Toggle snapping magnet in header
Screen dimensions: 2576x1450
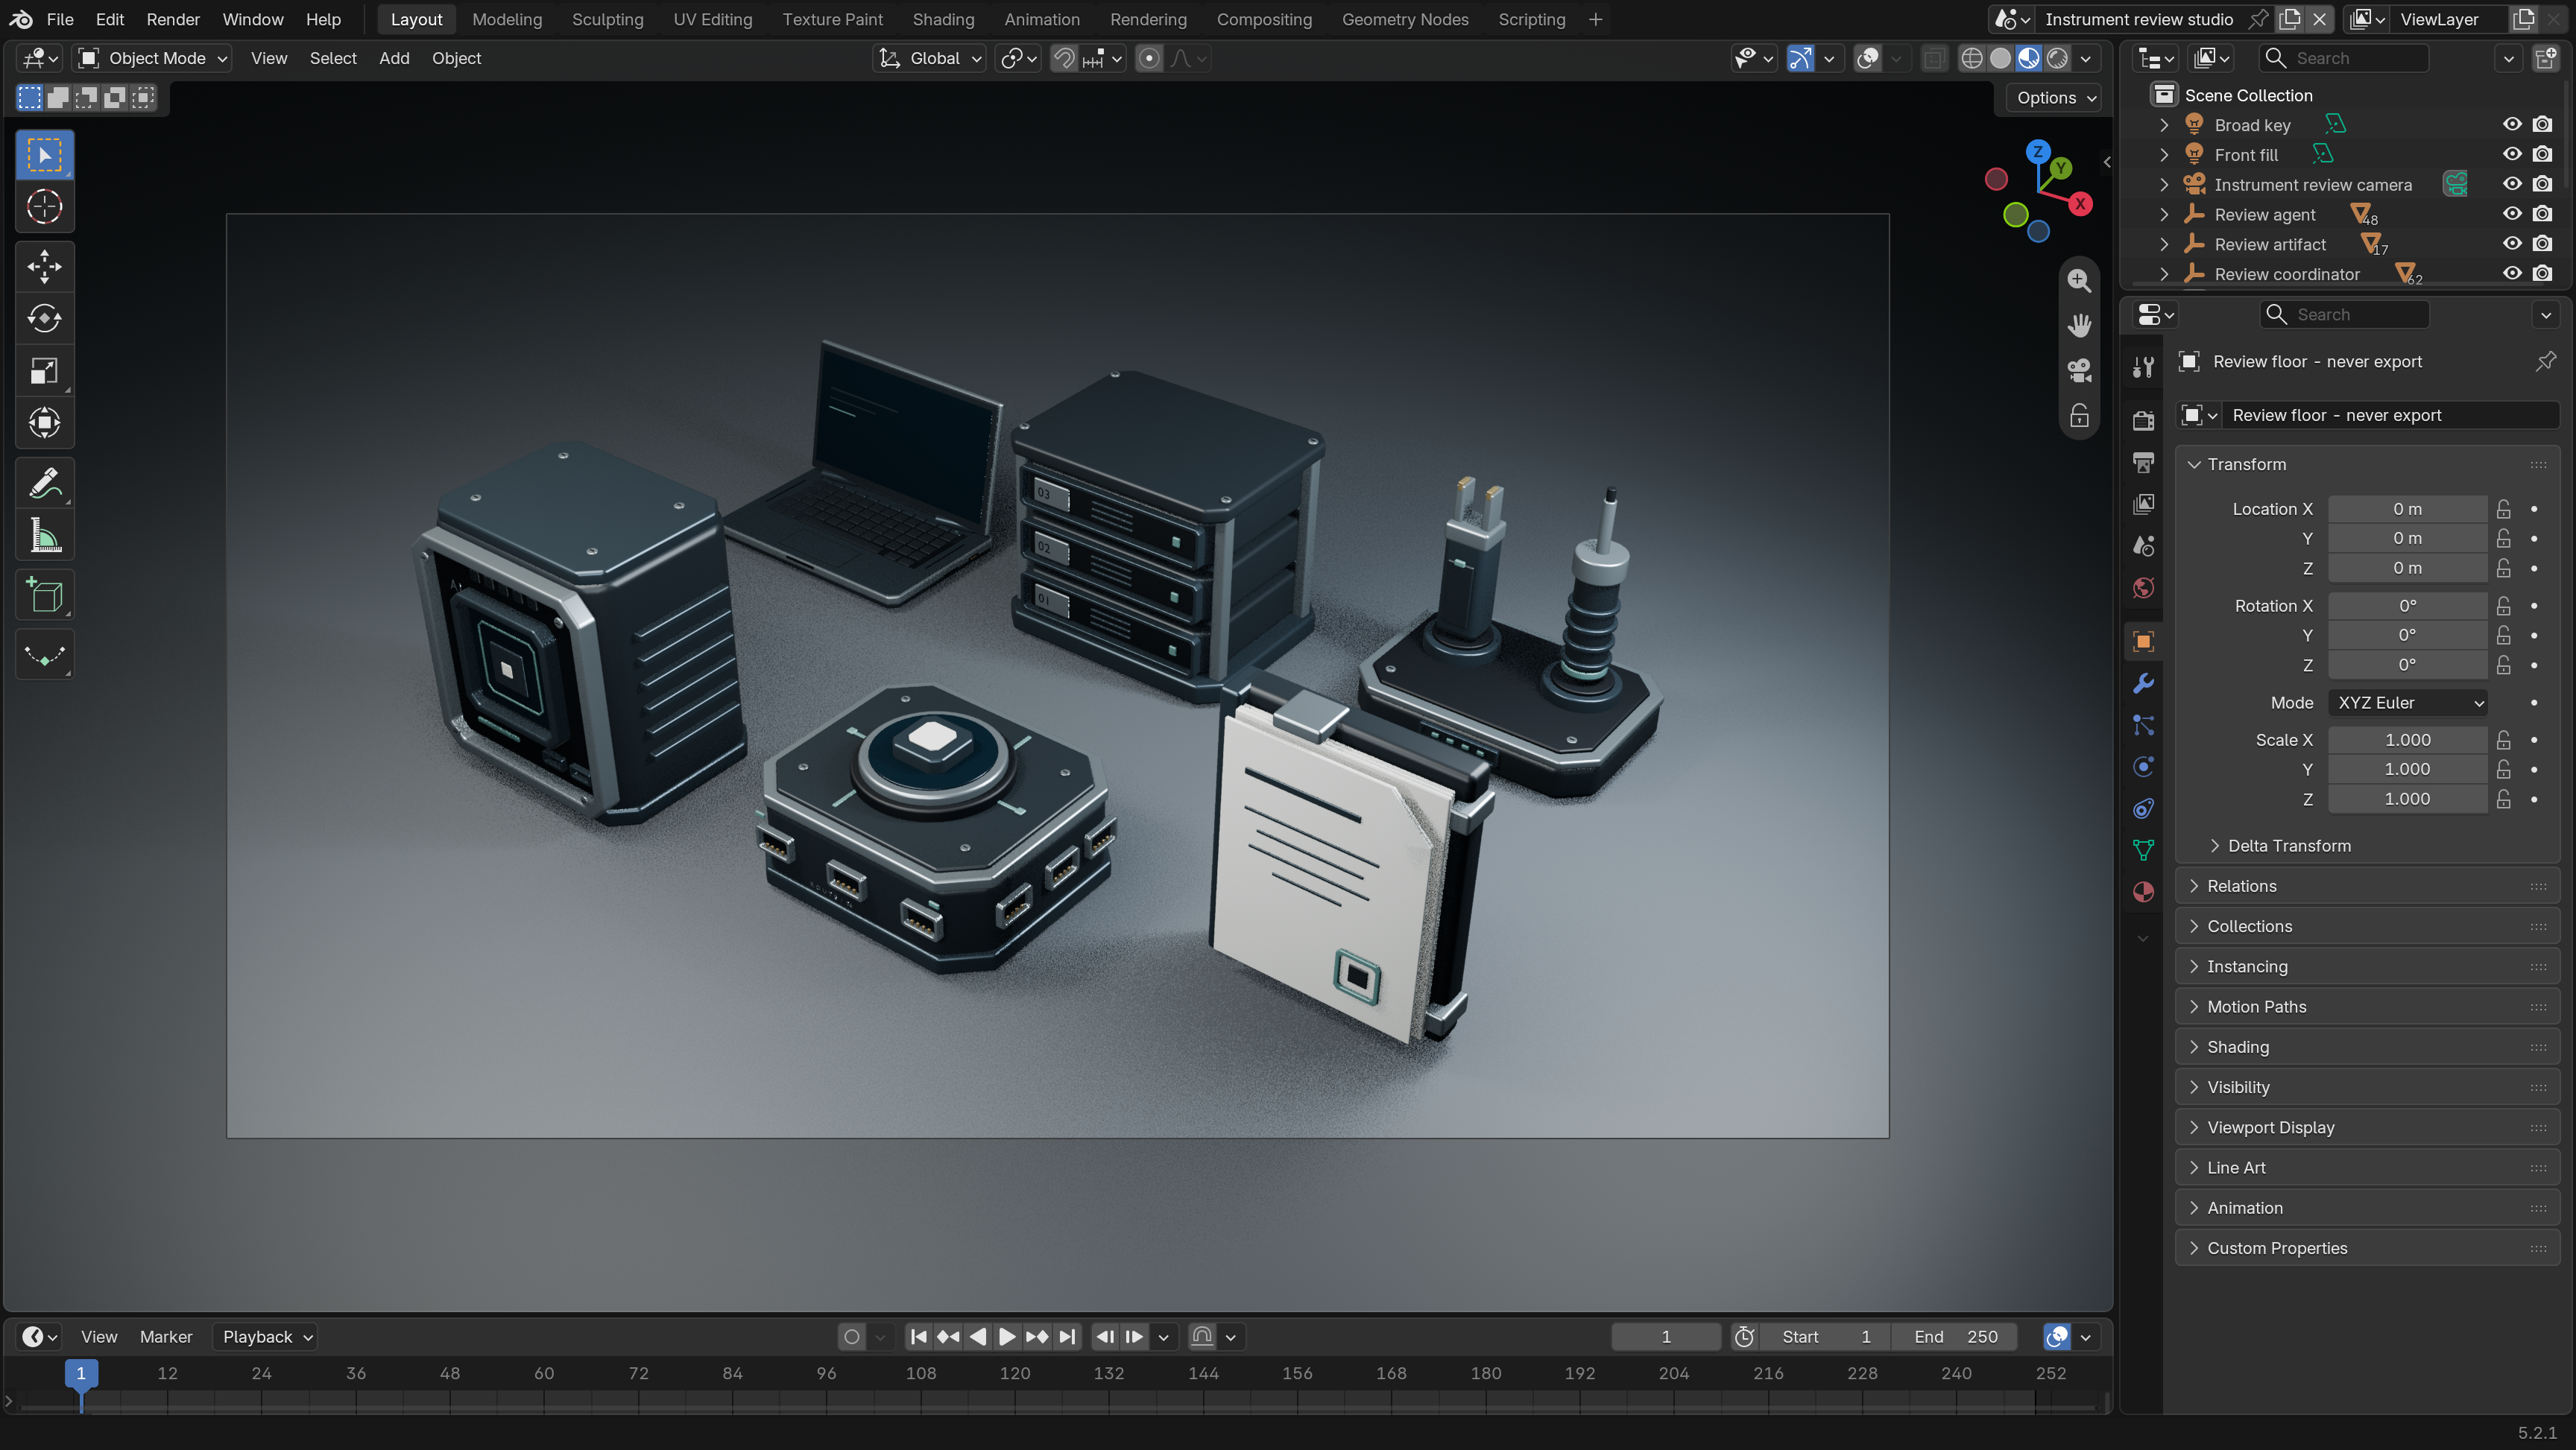coord(1064,58)
